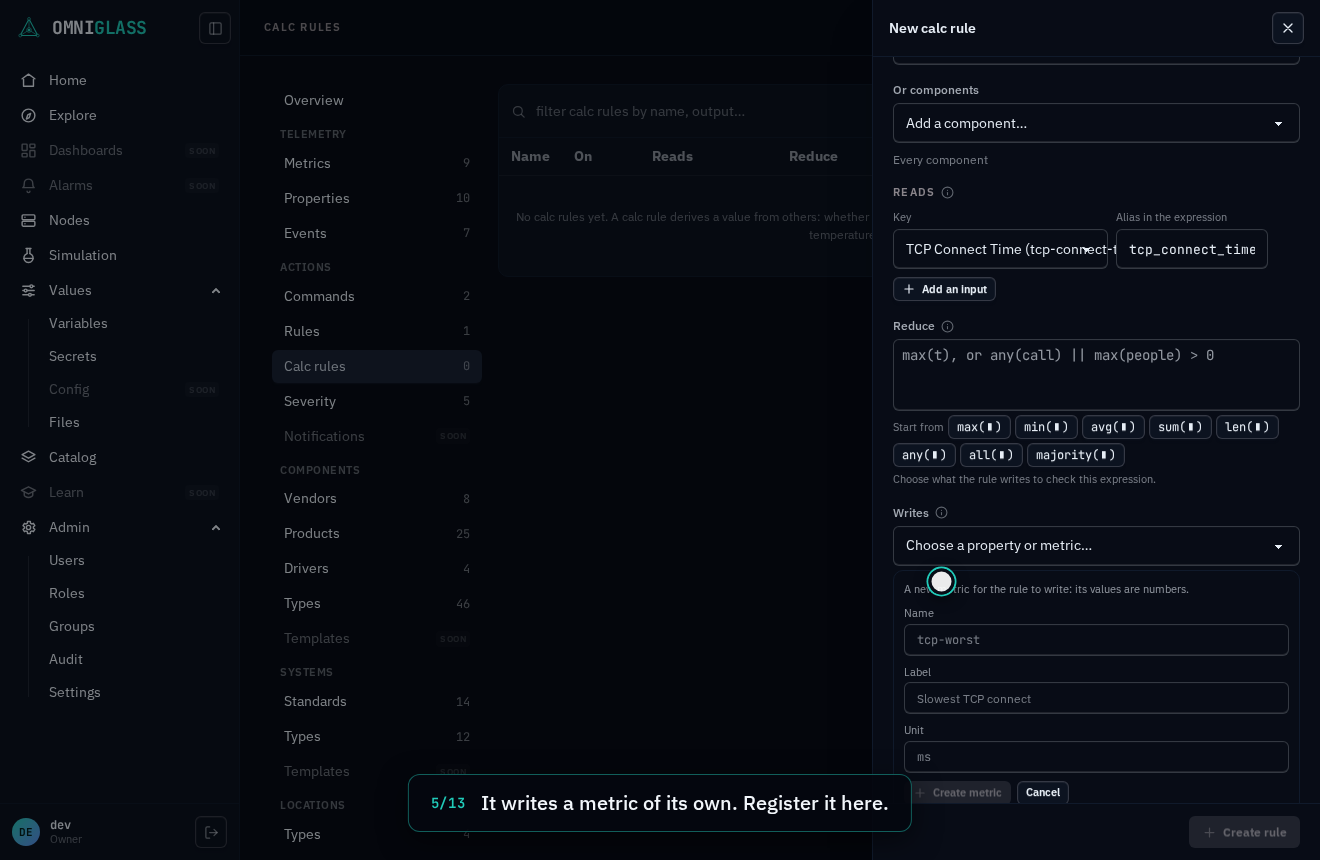
Task: Open the Overview menu item
Action: pos(377,100)
